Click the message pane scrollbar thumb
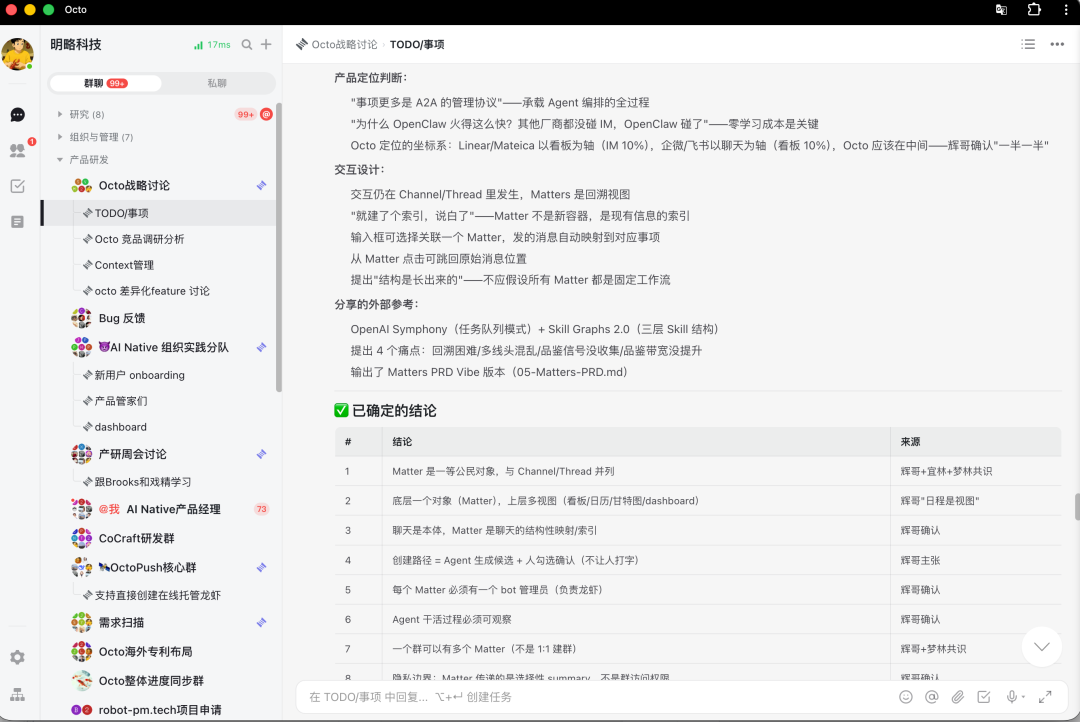 point(1077,508)
